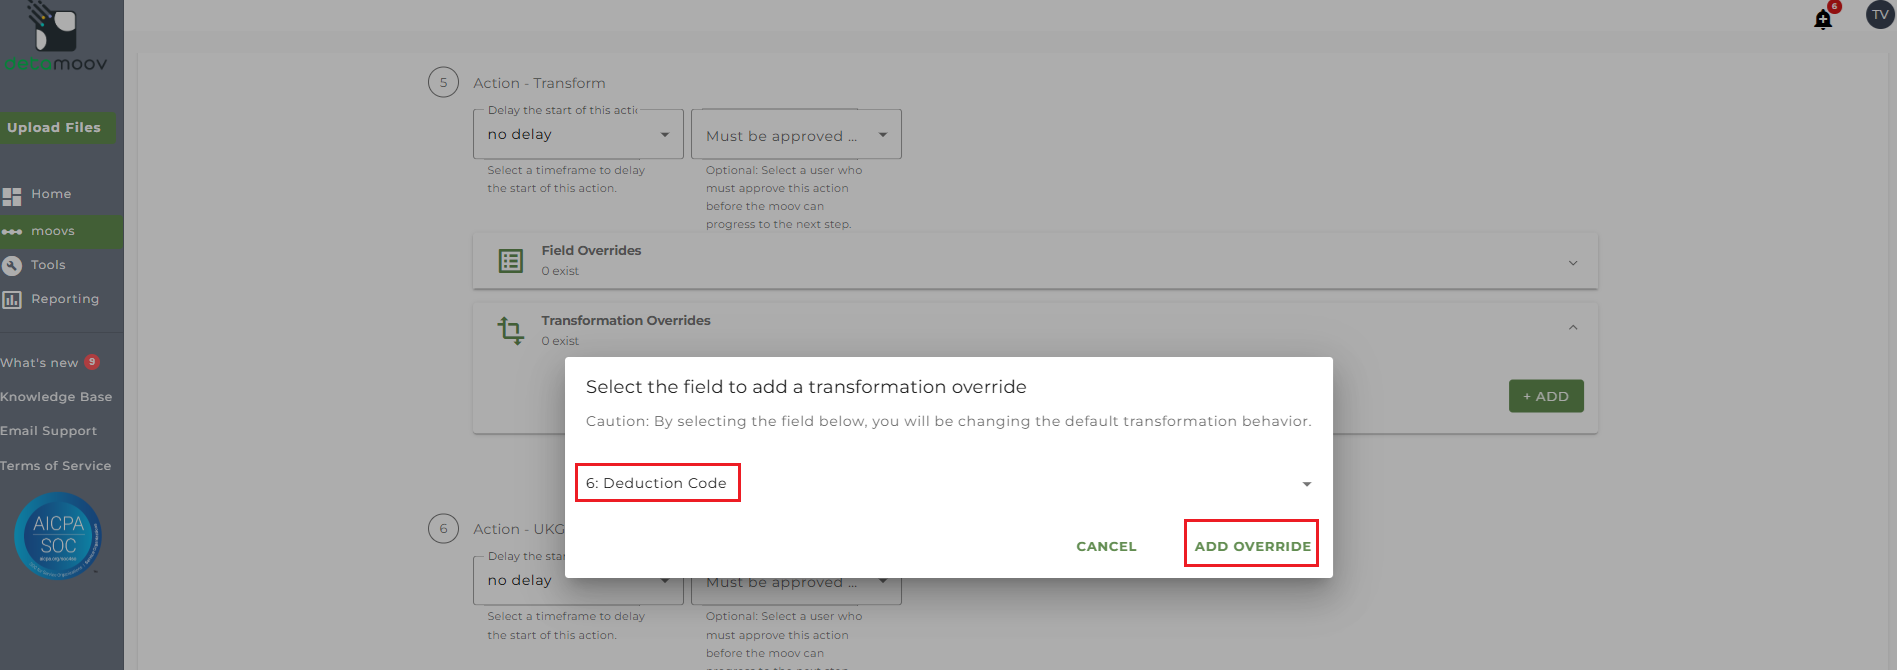Click the Transformation Overrides crop icon
The image size is (1897, 670).
click(511, 330)
